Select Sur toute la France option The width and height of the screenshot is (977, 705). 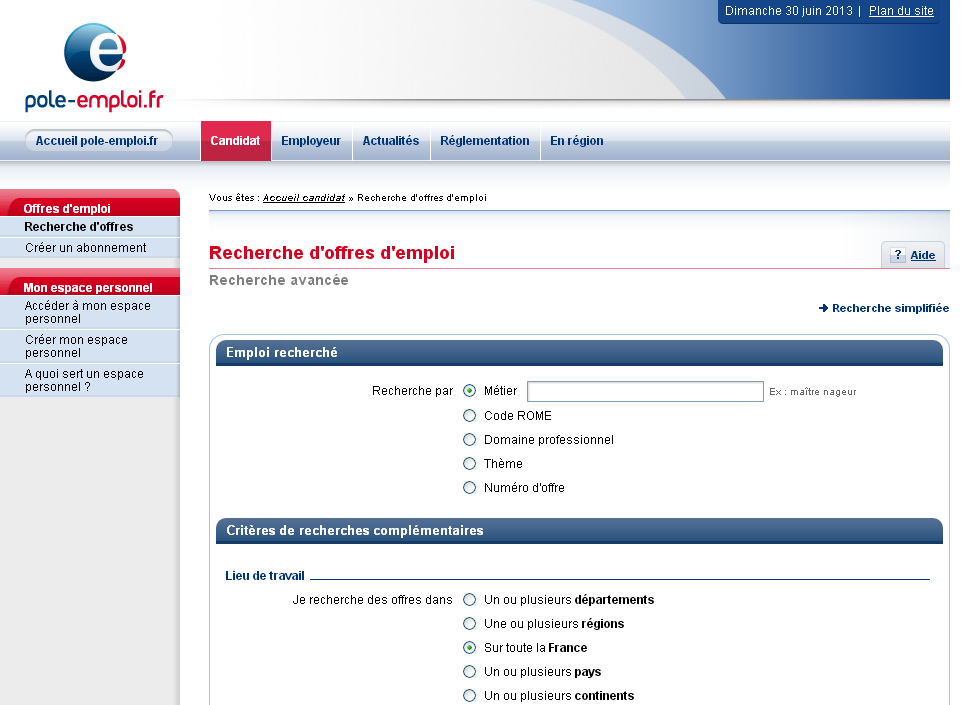coord(469,647)
